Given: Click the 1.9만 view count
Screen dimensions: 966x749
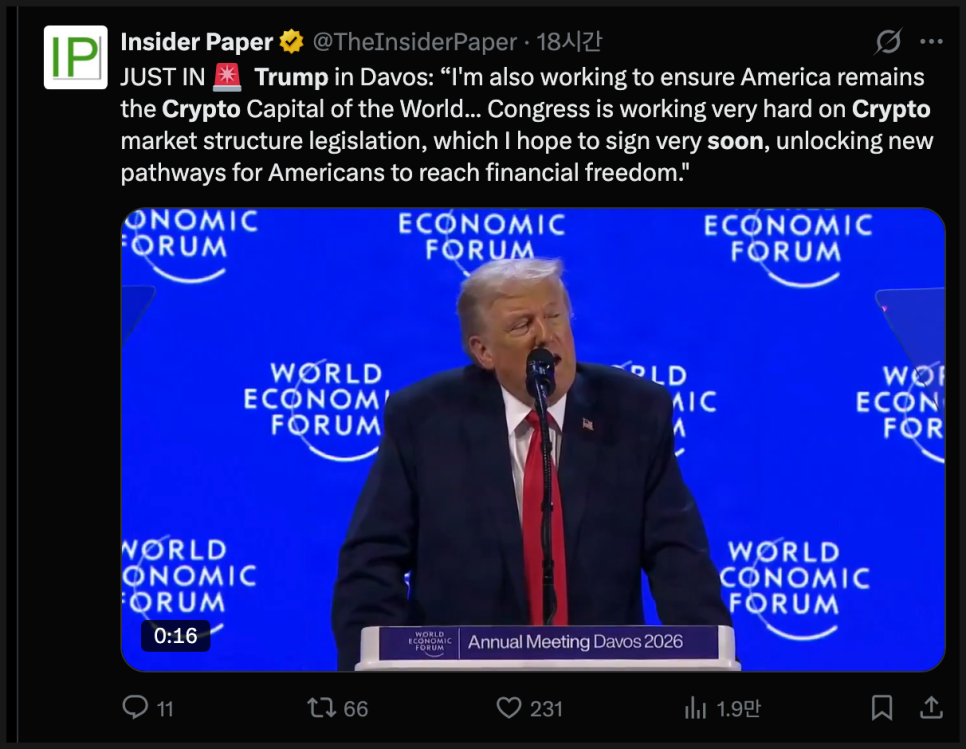Looking at the screenshot, I should click(x=738, y=709).
